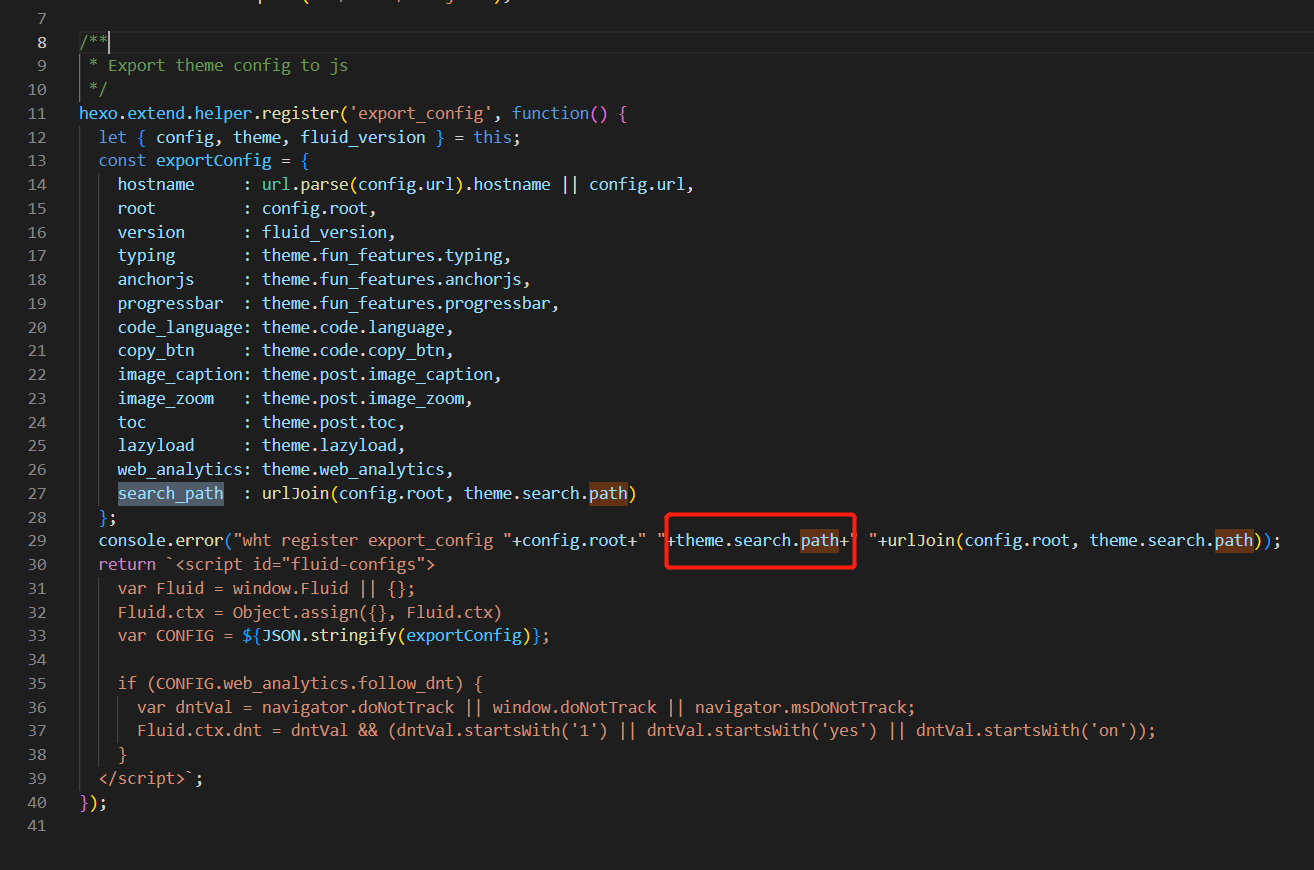Click 'url.parse' on line 14
The height and width of the screenshot is (870, 1314).
[x=305, y=184]
